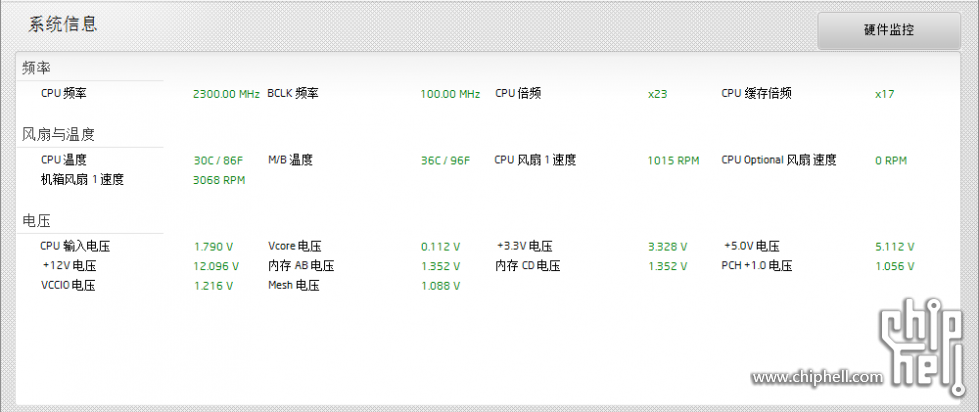Click the PCH +1.0 电压 label
This screenshot has height=412, width=979.
757,265
